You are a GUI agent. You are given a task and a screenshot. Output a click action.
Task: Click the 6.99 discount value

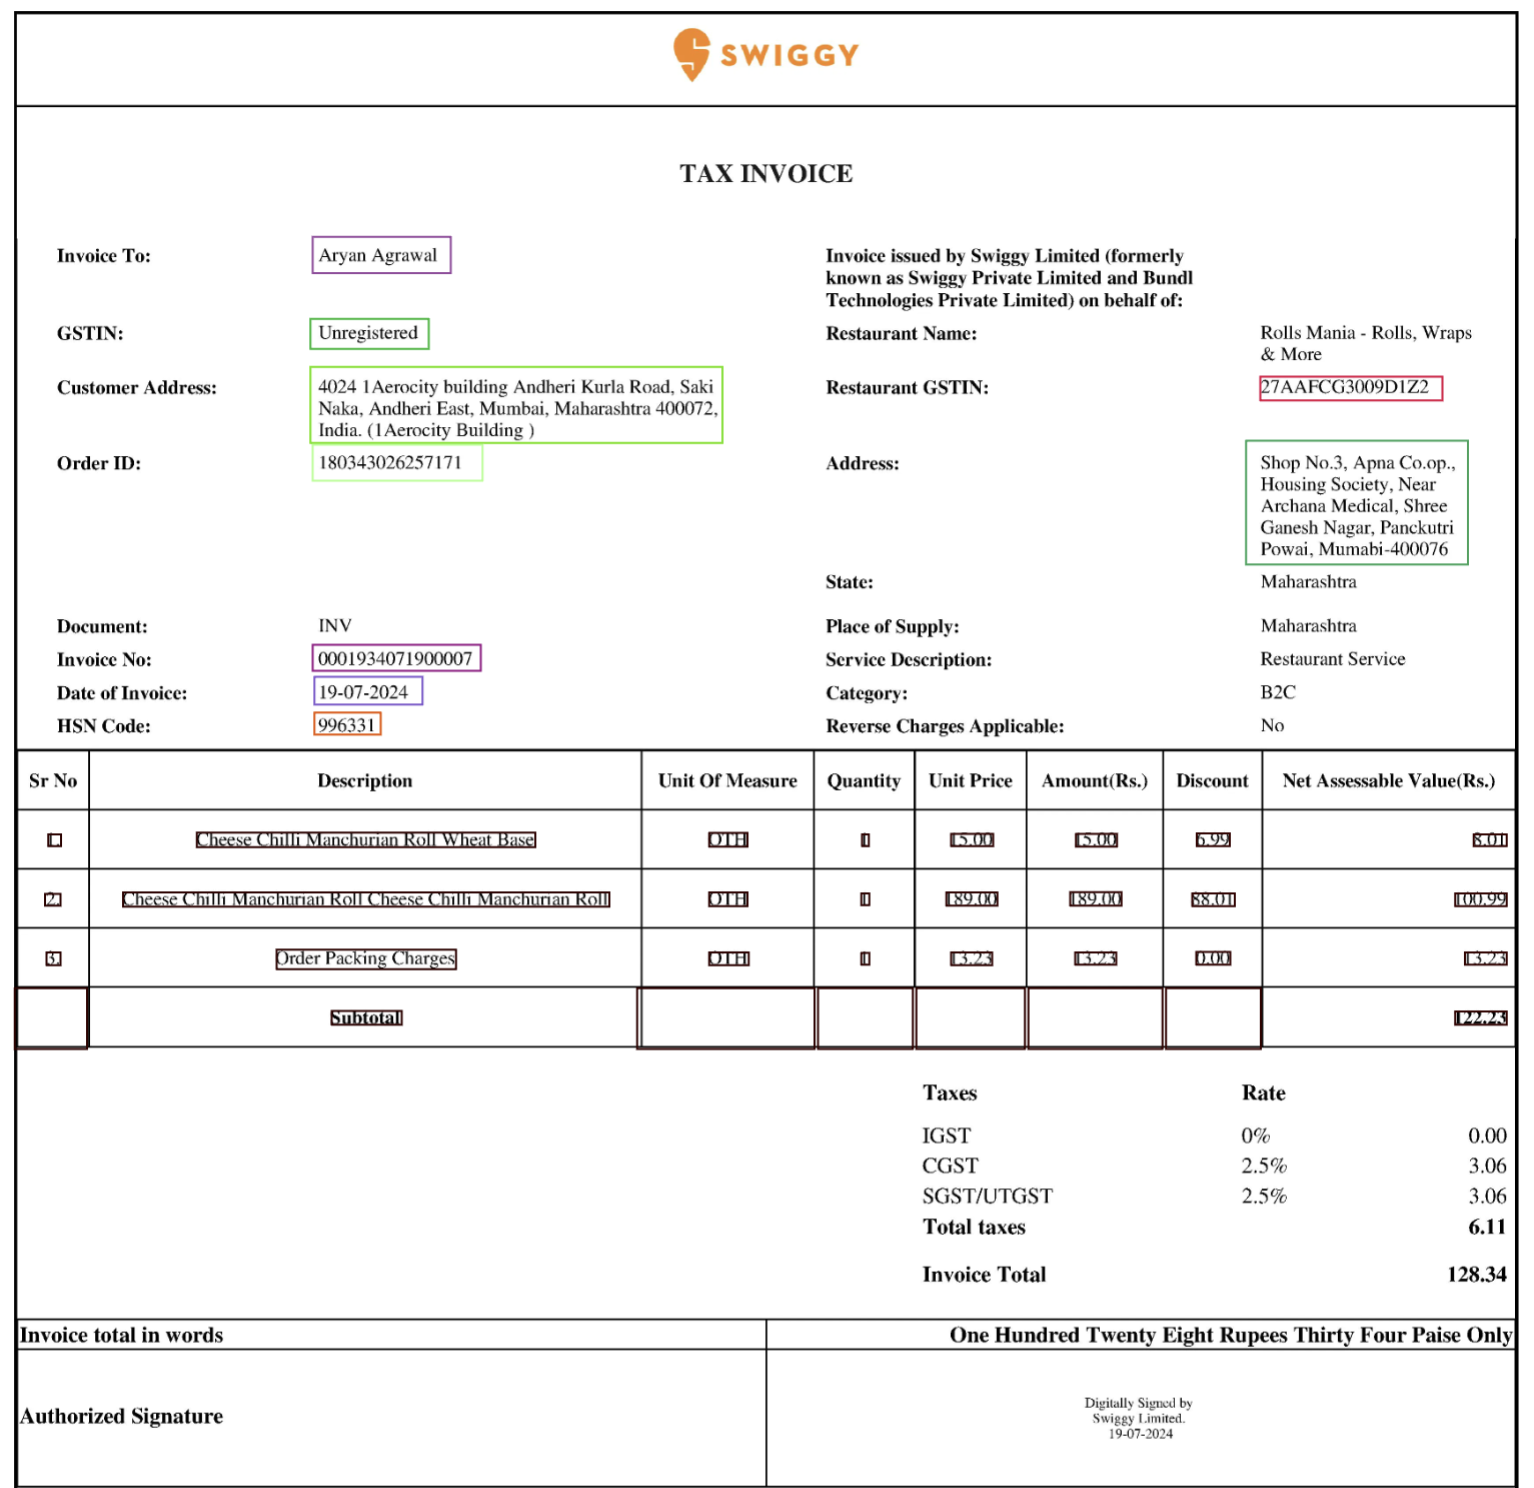tap(1213, 840)
